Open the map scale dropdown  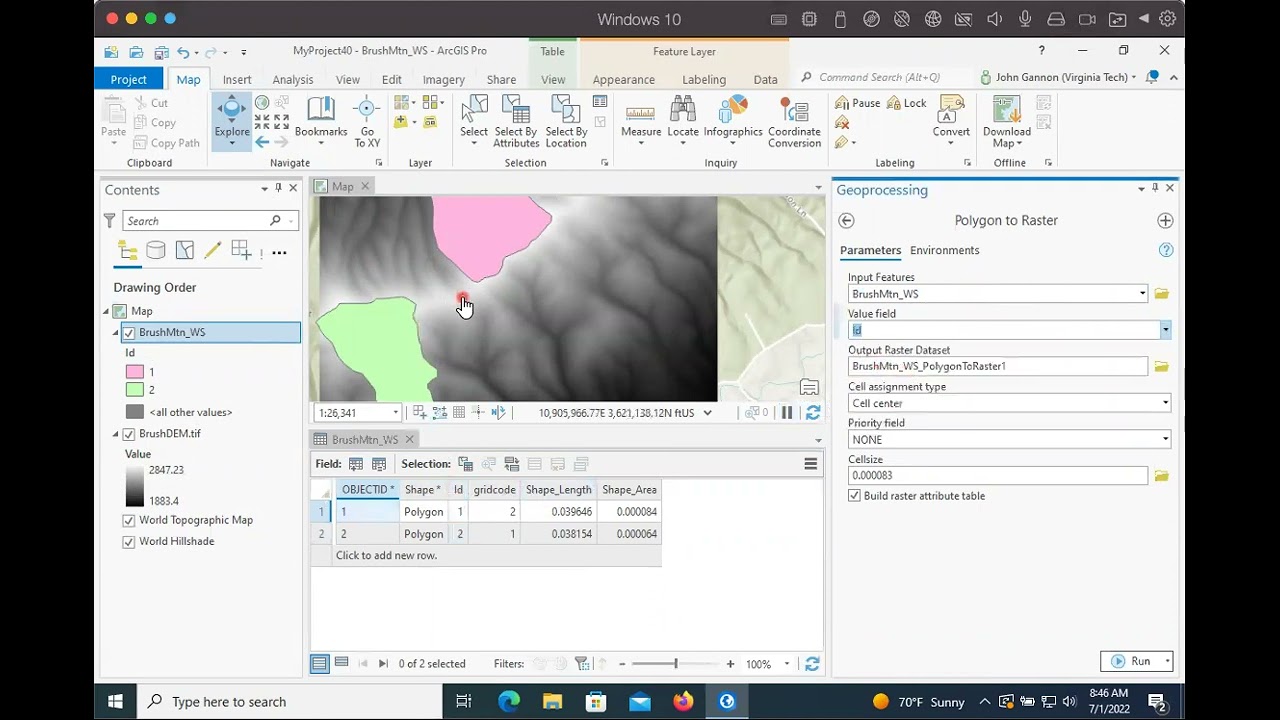[396, 412]
